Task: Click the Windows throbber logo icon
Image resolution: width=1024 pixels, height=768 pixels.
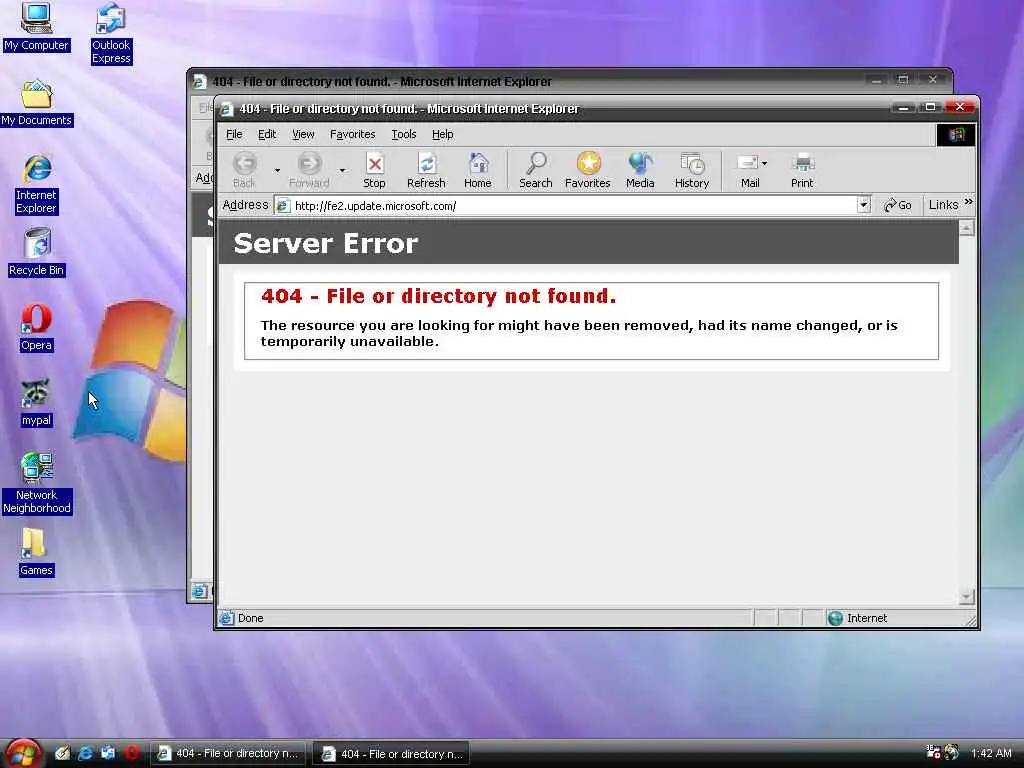Action: pyautogui.click(x=956, y=135)
